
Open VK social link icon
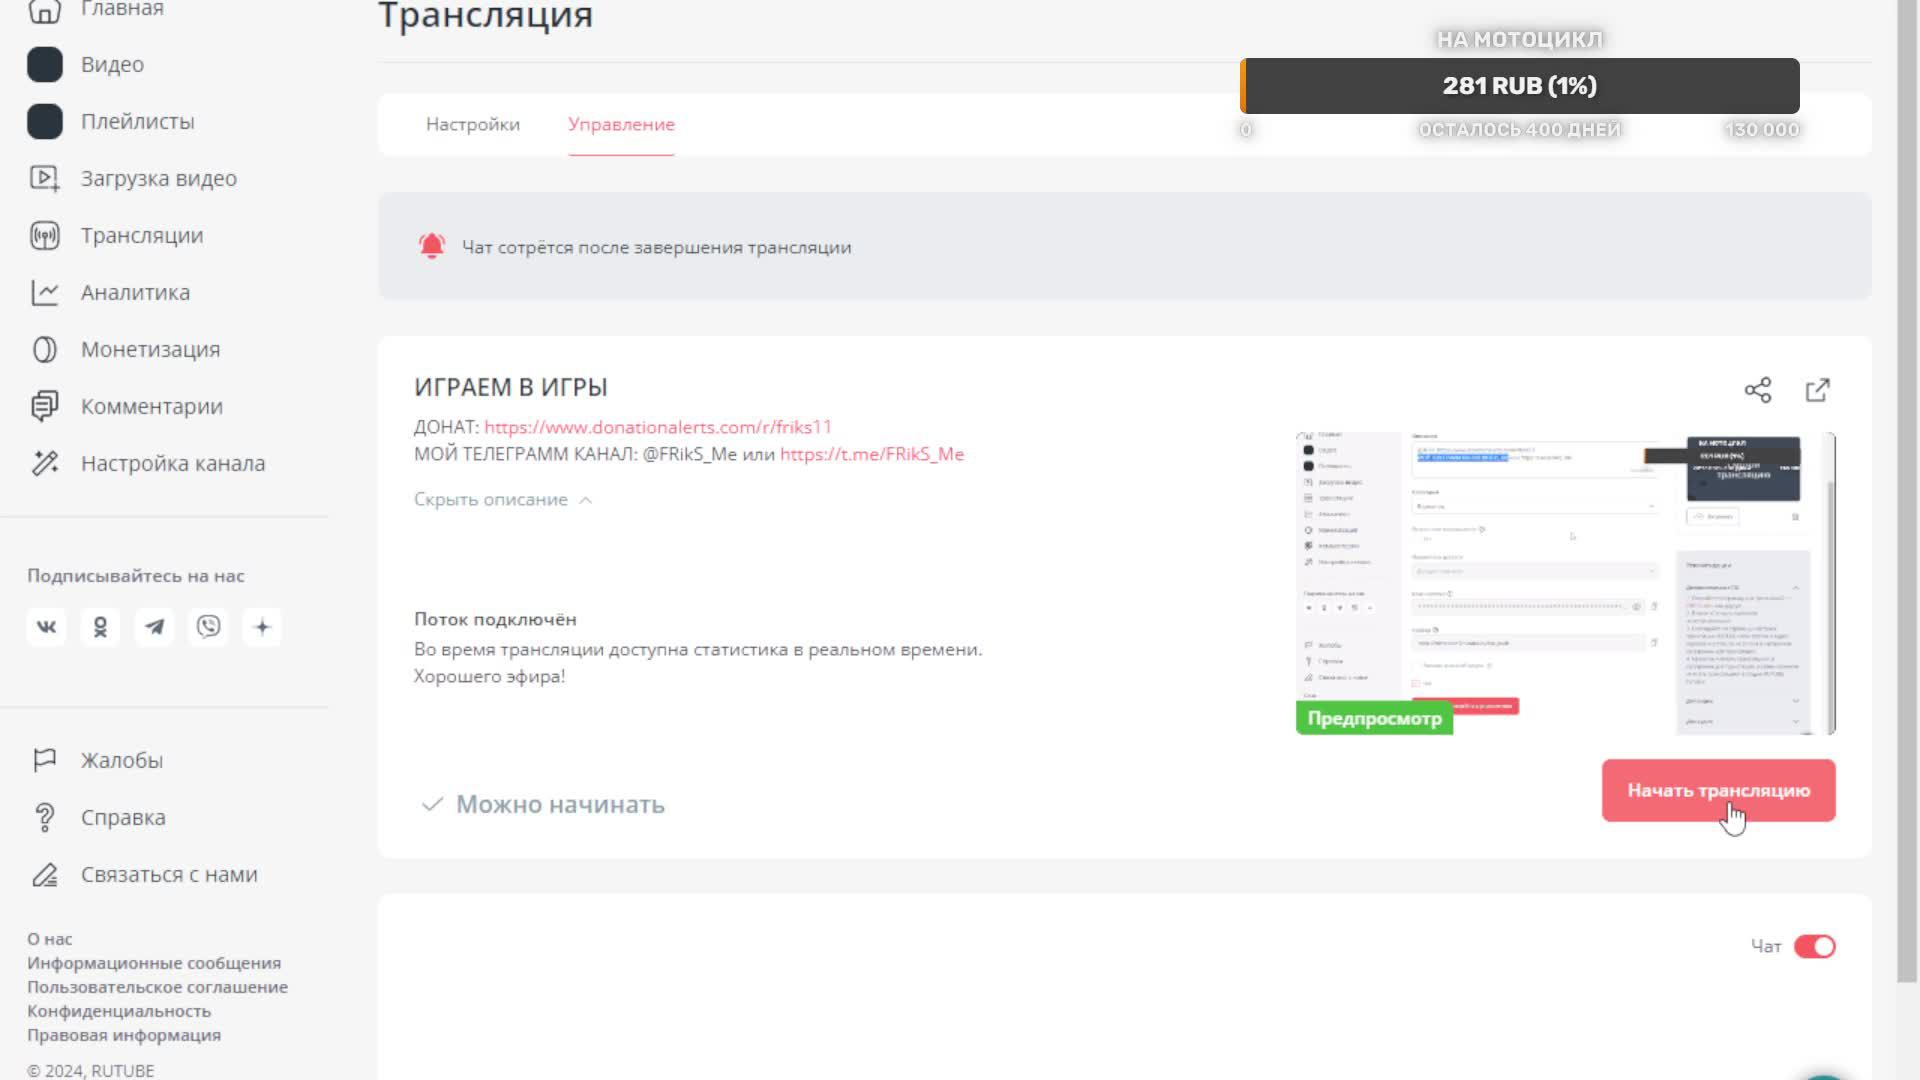pyautogui.click(x=46, y=627)
